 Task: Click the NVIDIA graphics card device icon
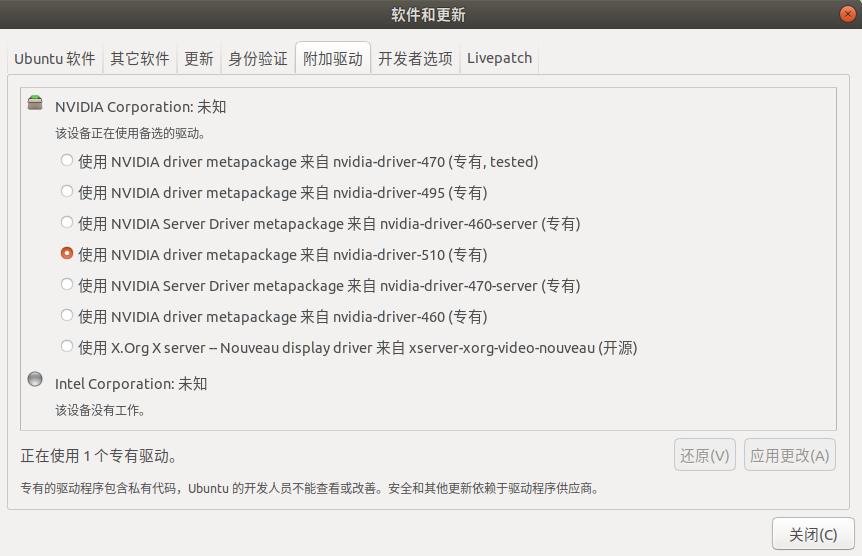(35, 102)
